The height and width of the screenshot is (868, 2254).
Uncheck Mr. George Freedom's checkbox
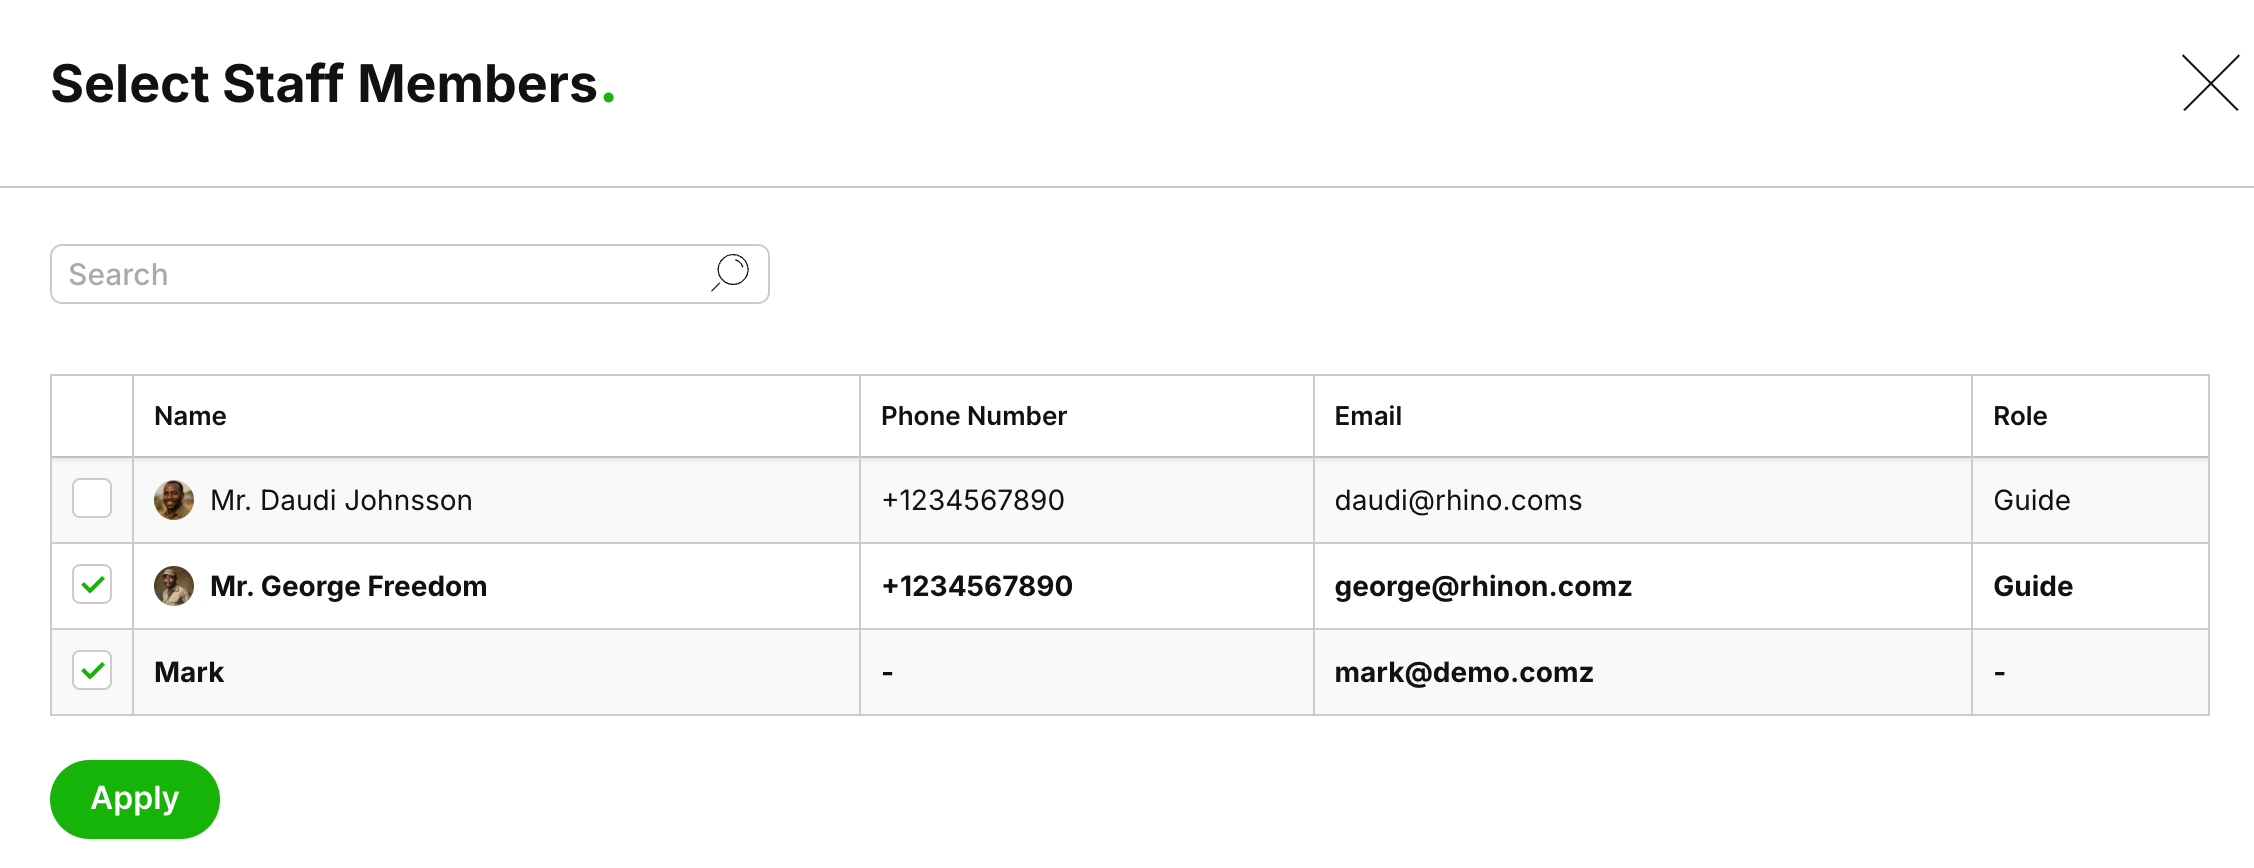[92, 585]
